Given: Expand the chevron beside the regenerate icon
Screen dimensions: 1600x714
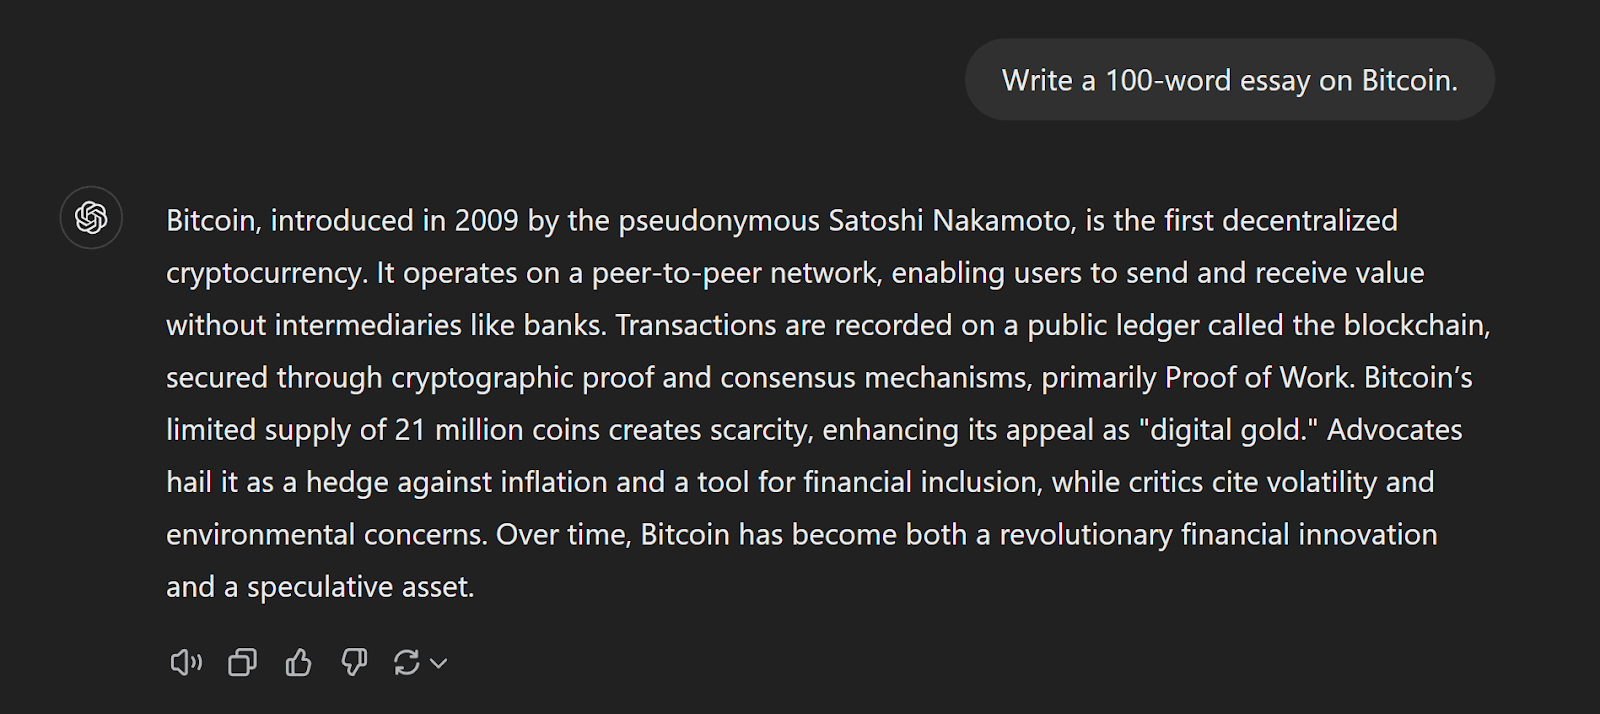Looking at the screenshot, I should pos(438,663).
